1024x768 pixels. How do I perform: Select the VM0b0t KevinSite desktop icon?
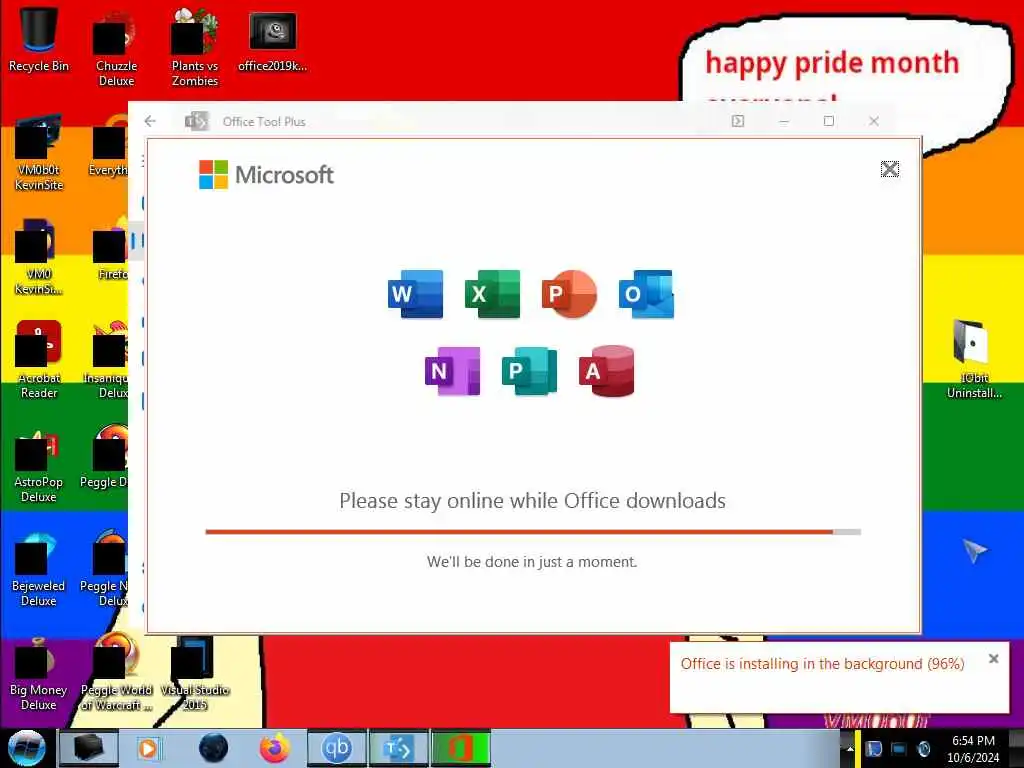[39, 153]
